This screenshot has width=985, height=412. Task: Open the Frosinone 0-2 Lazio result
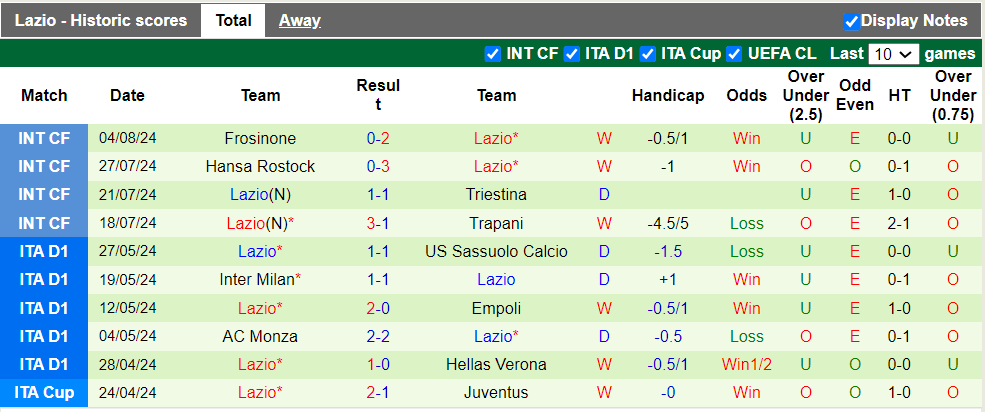378,139
